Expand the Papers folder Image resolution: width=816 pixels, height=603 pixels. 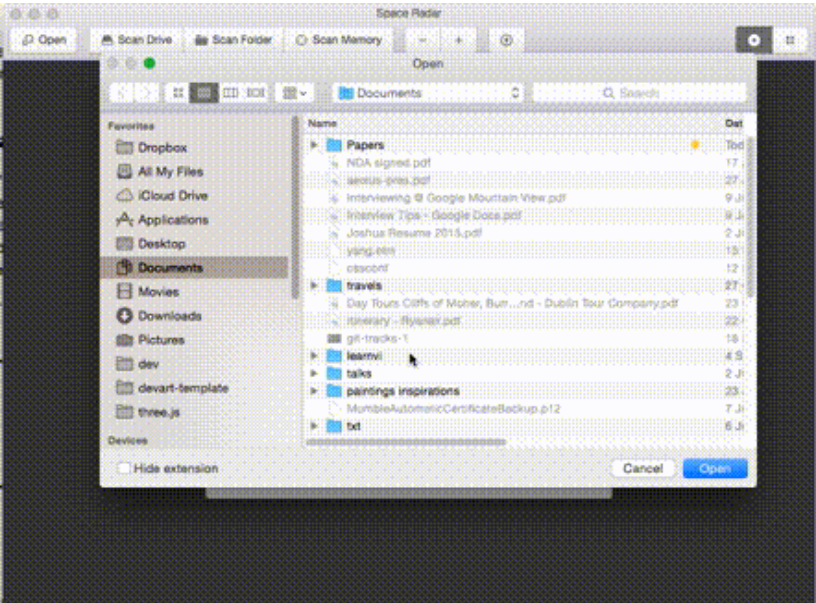(x=315, y=143)
